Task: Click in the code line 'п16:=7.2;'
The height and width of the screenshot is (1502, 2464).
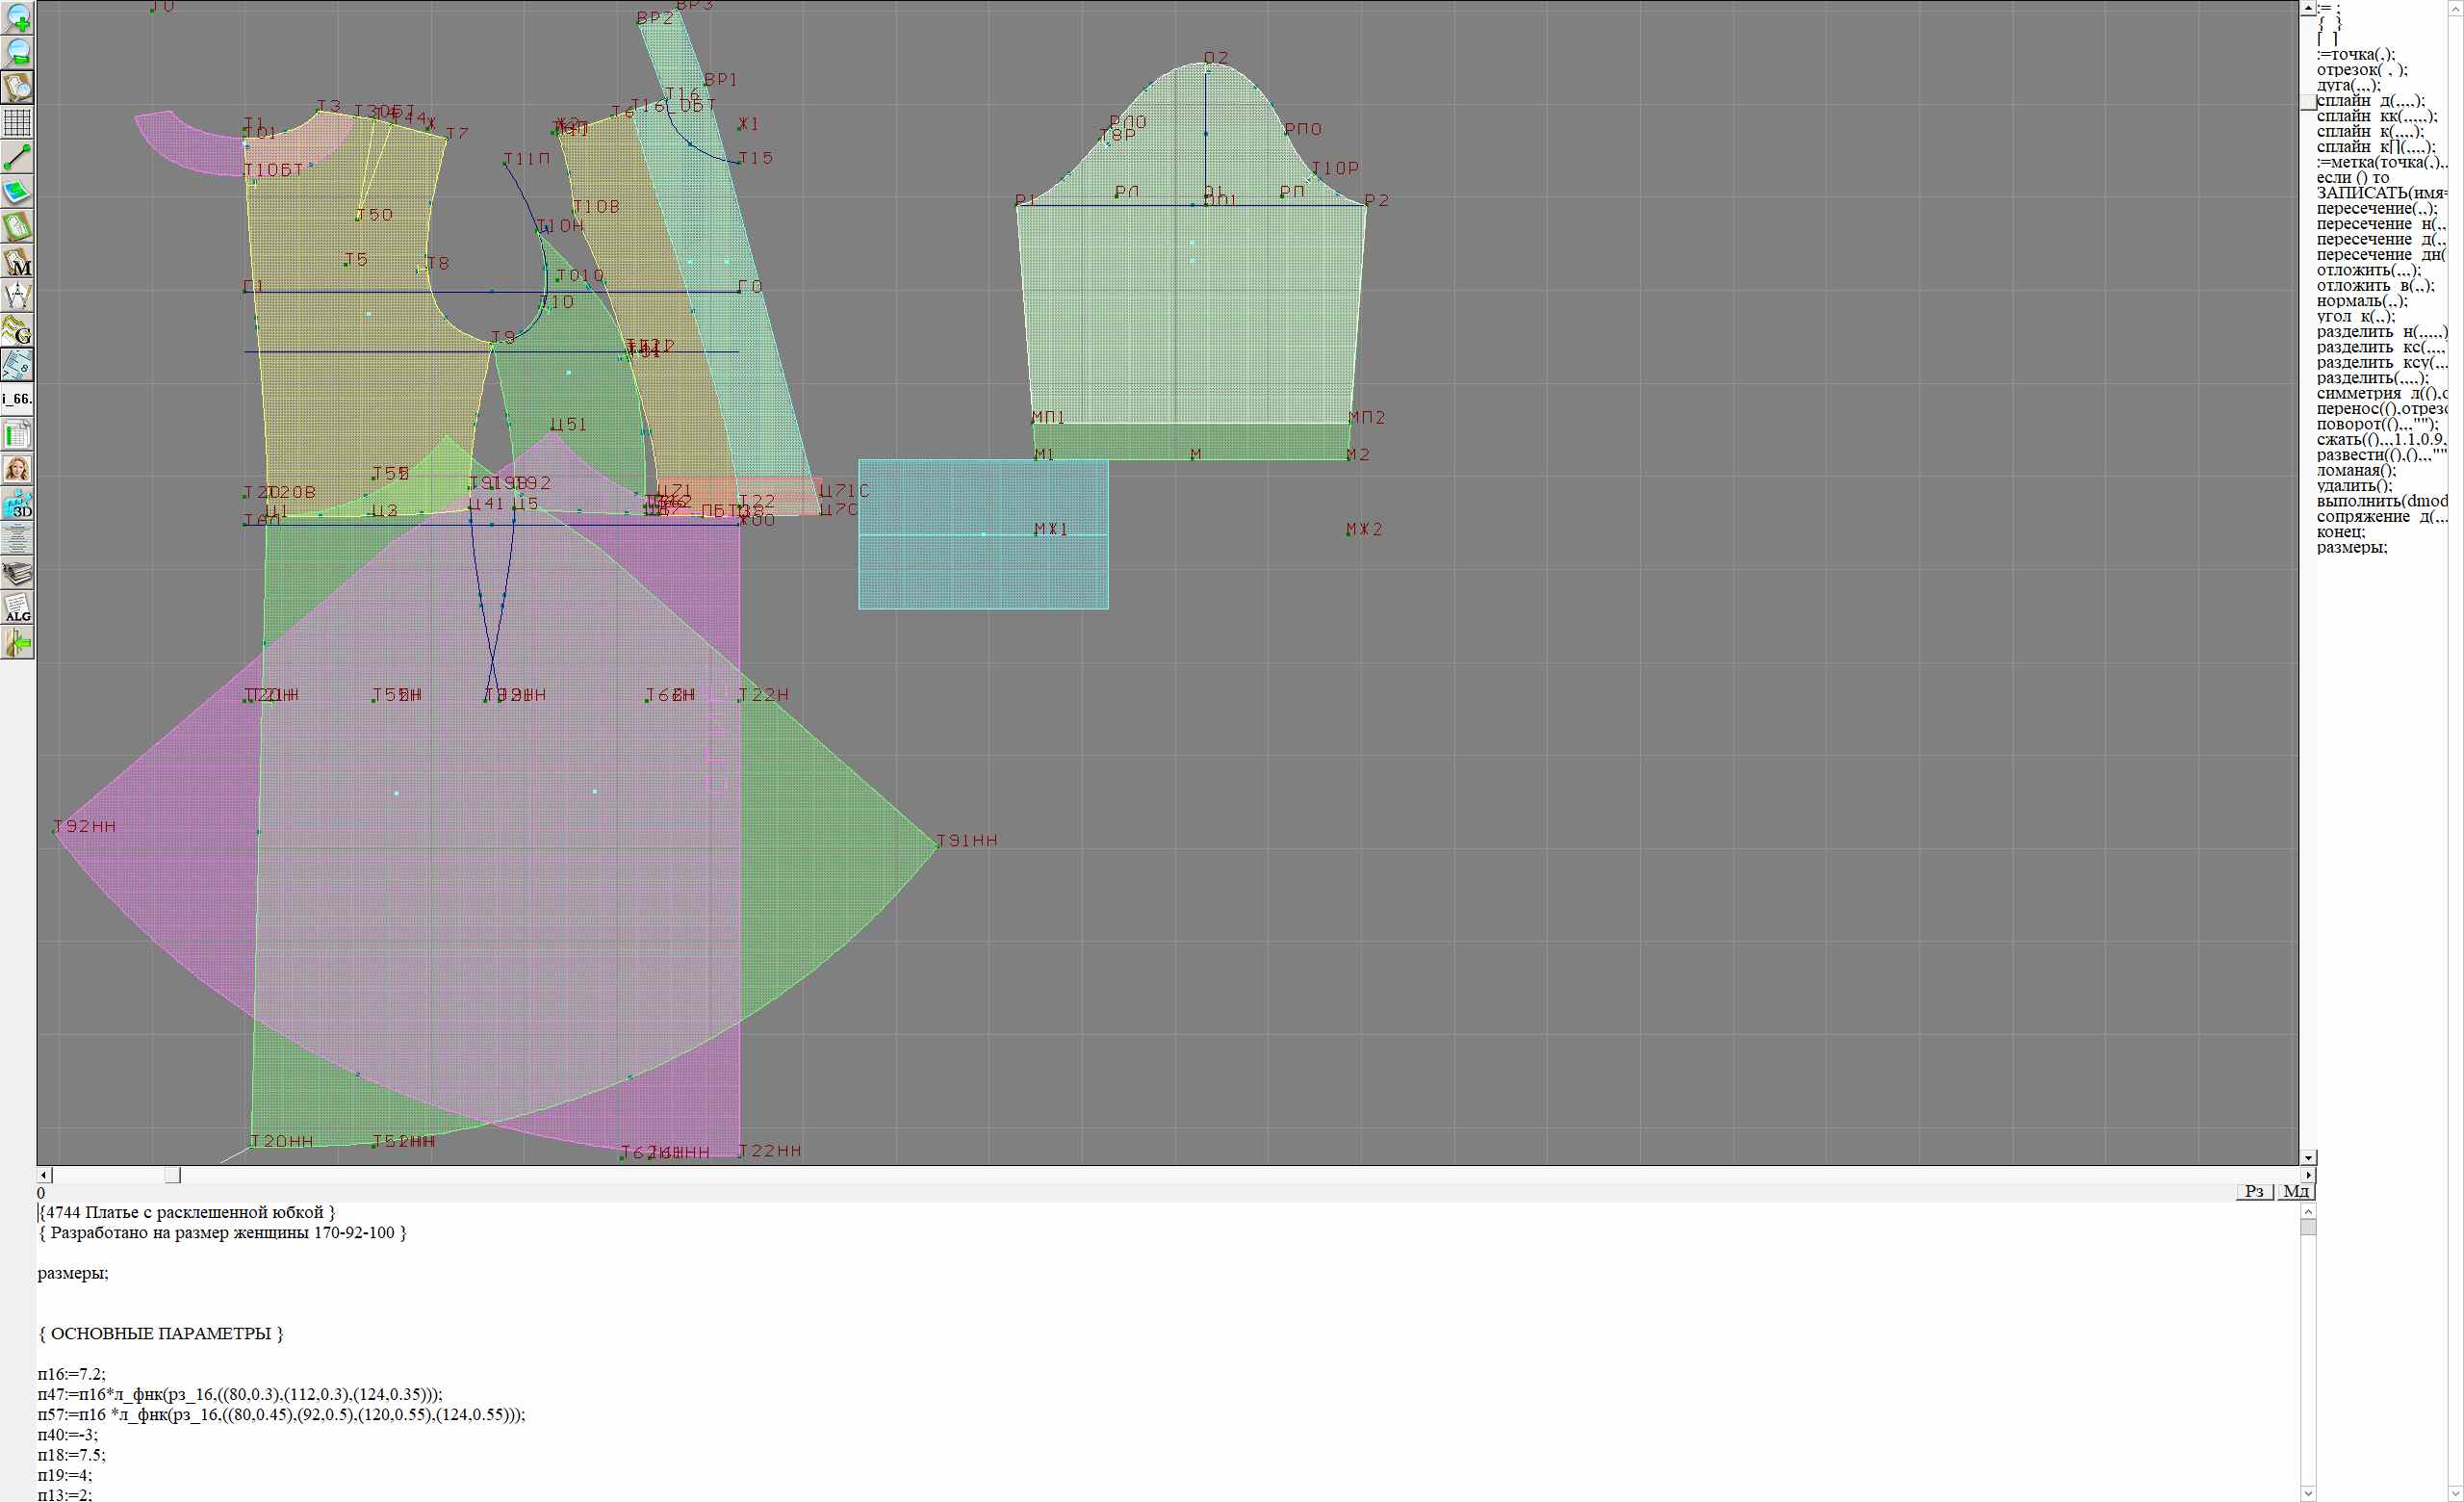Action: pyautogui.click(x=72, y=1374)
